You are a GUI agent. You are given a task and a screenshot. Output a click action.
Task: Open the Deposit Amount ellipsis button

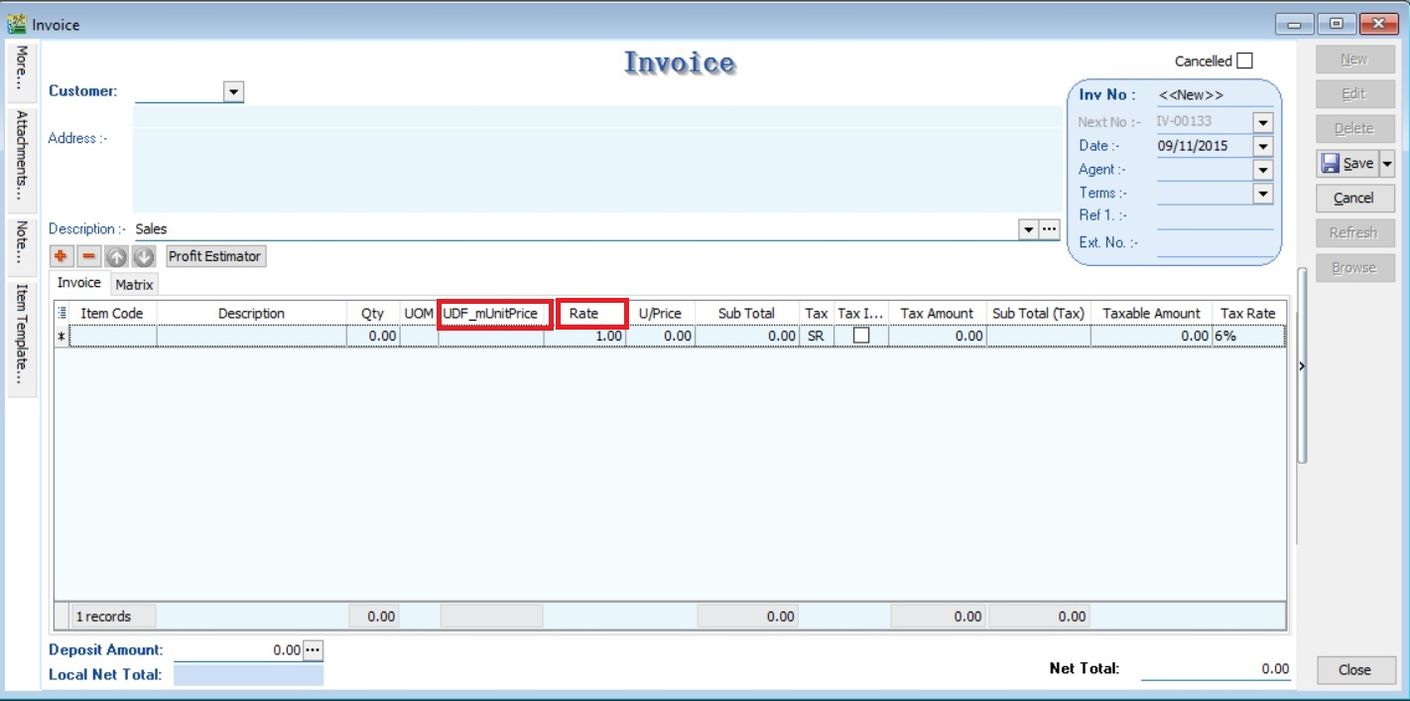(x=313, y=650)
